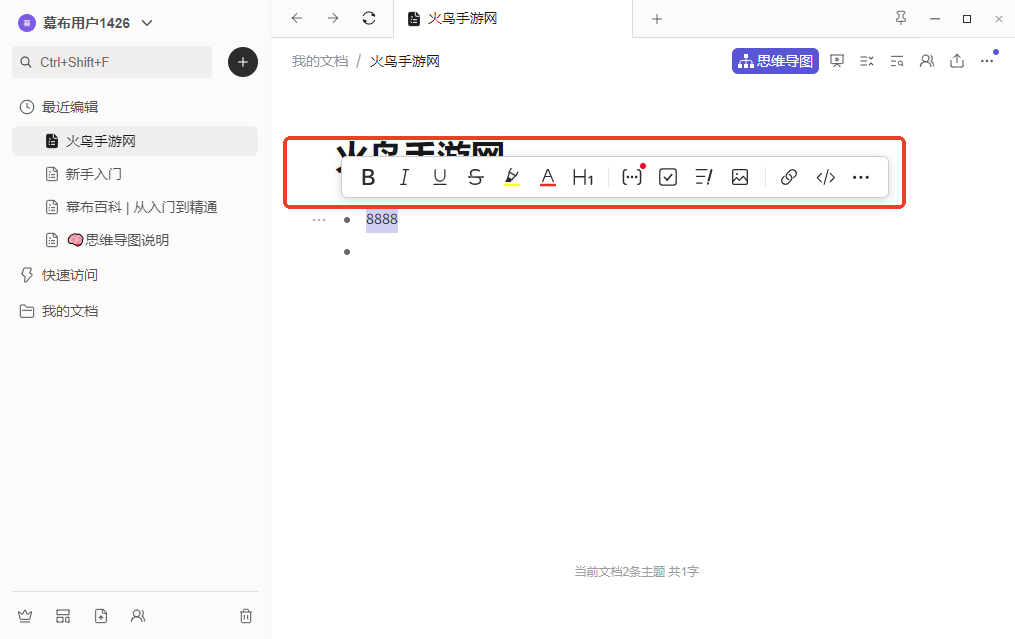Pin the window with pushpin icon
The image size is (1015, 639).
pyautogui.click(x=901, y=18)
